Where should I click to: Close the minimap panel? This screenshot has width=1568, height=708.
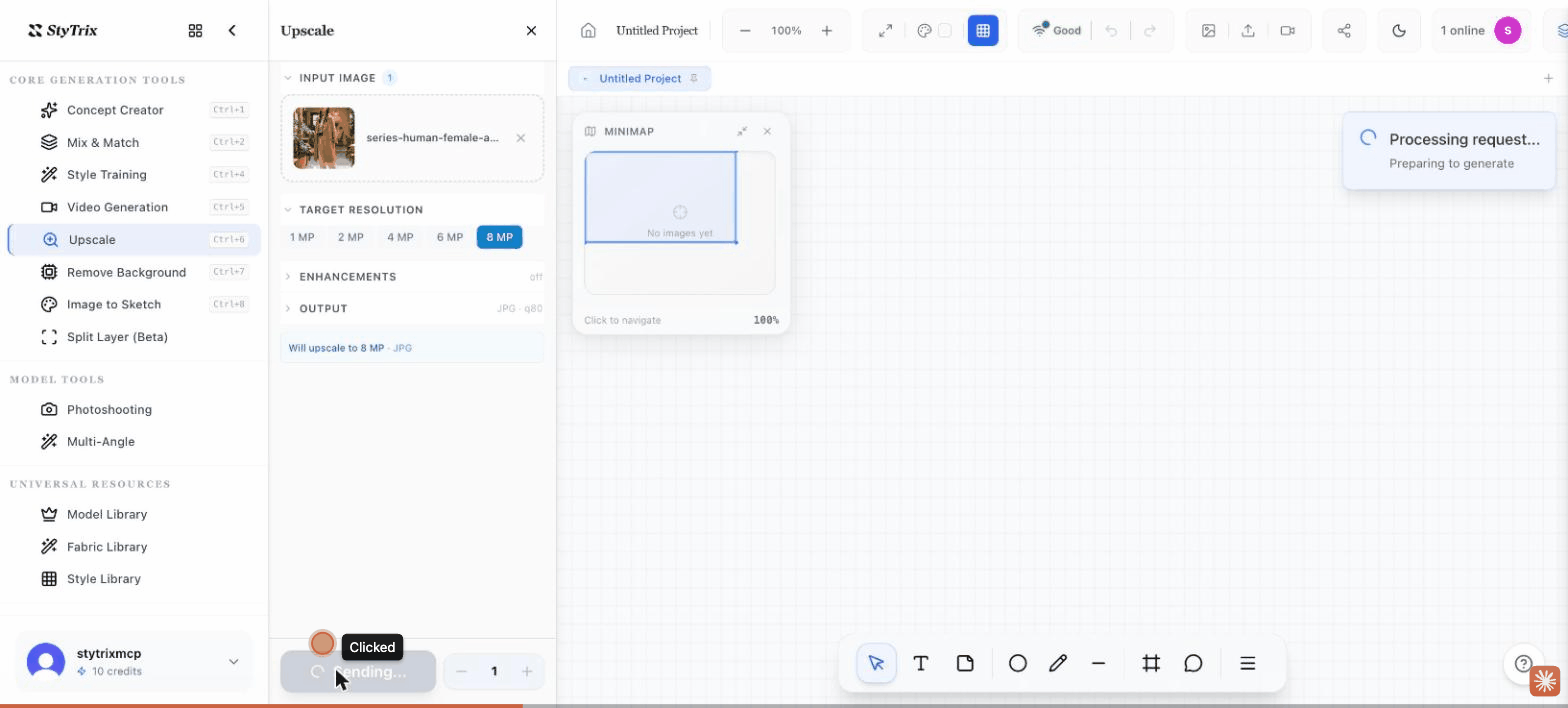(x=767, y=131)
